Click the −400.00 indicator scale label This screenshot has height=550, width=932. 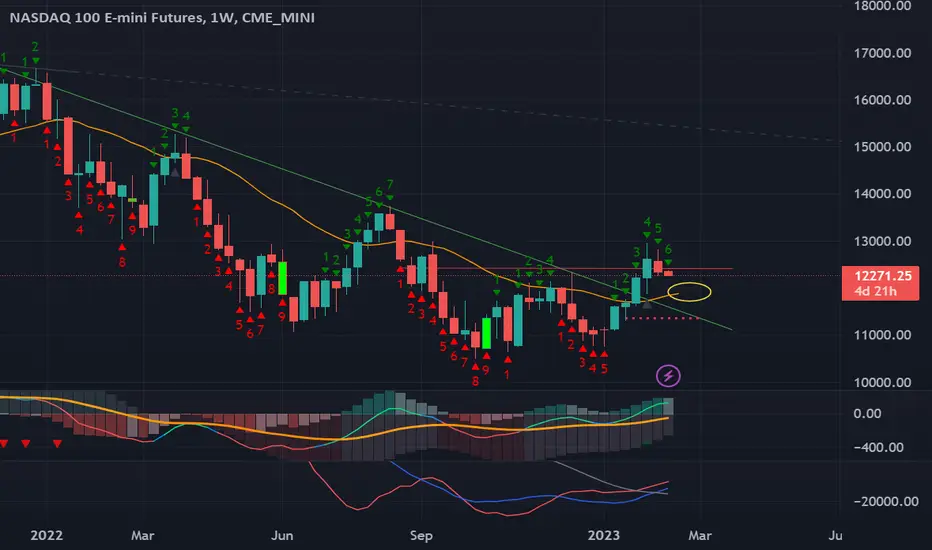click(x=879, y=447)
